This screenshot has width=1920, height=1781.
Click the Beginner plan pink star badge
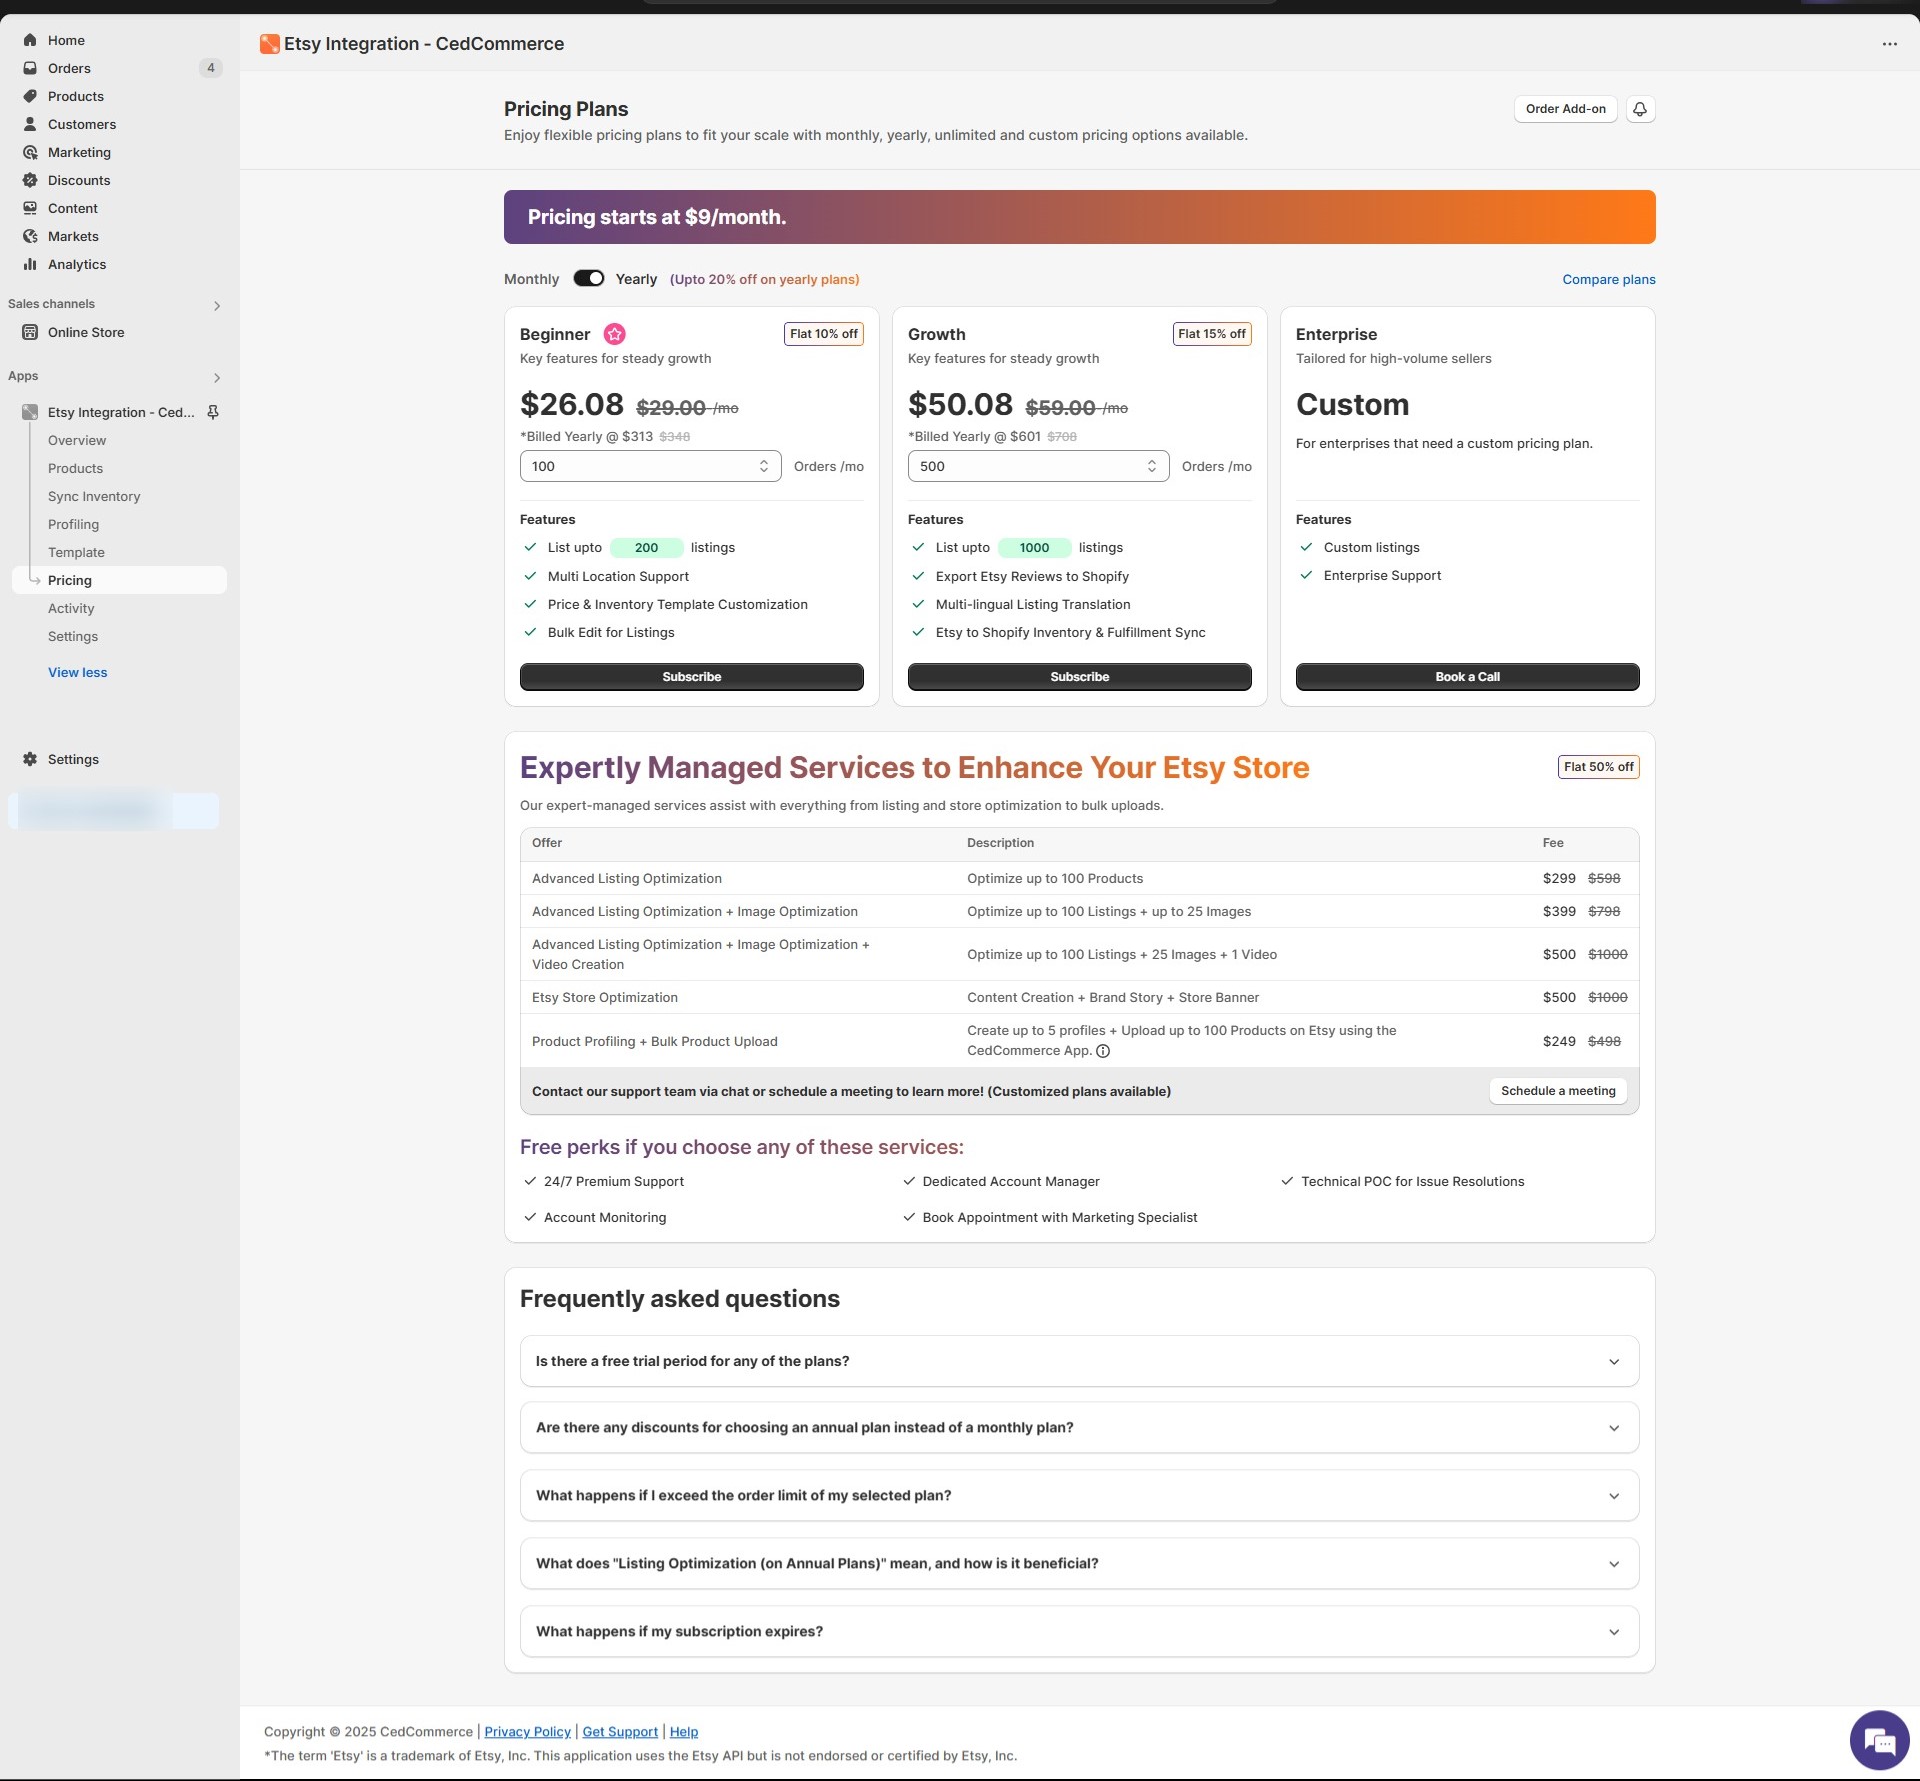(x=614, y=334)
